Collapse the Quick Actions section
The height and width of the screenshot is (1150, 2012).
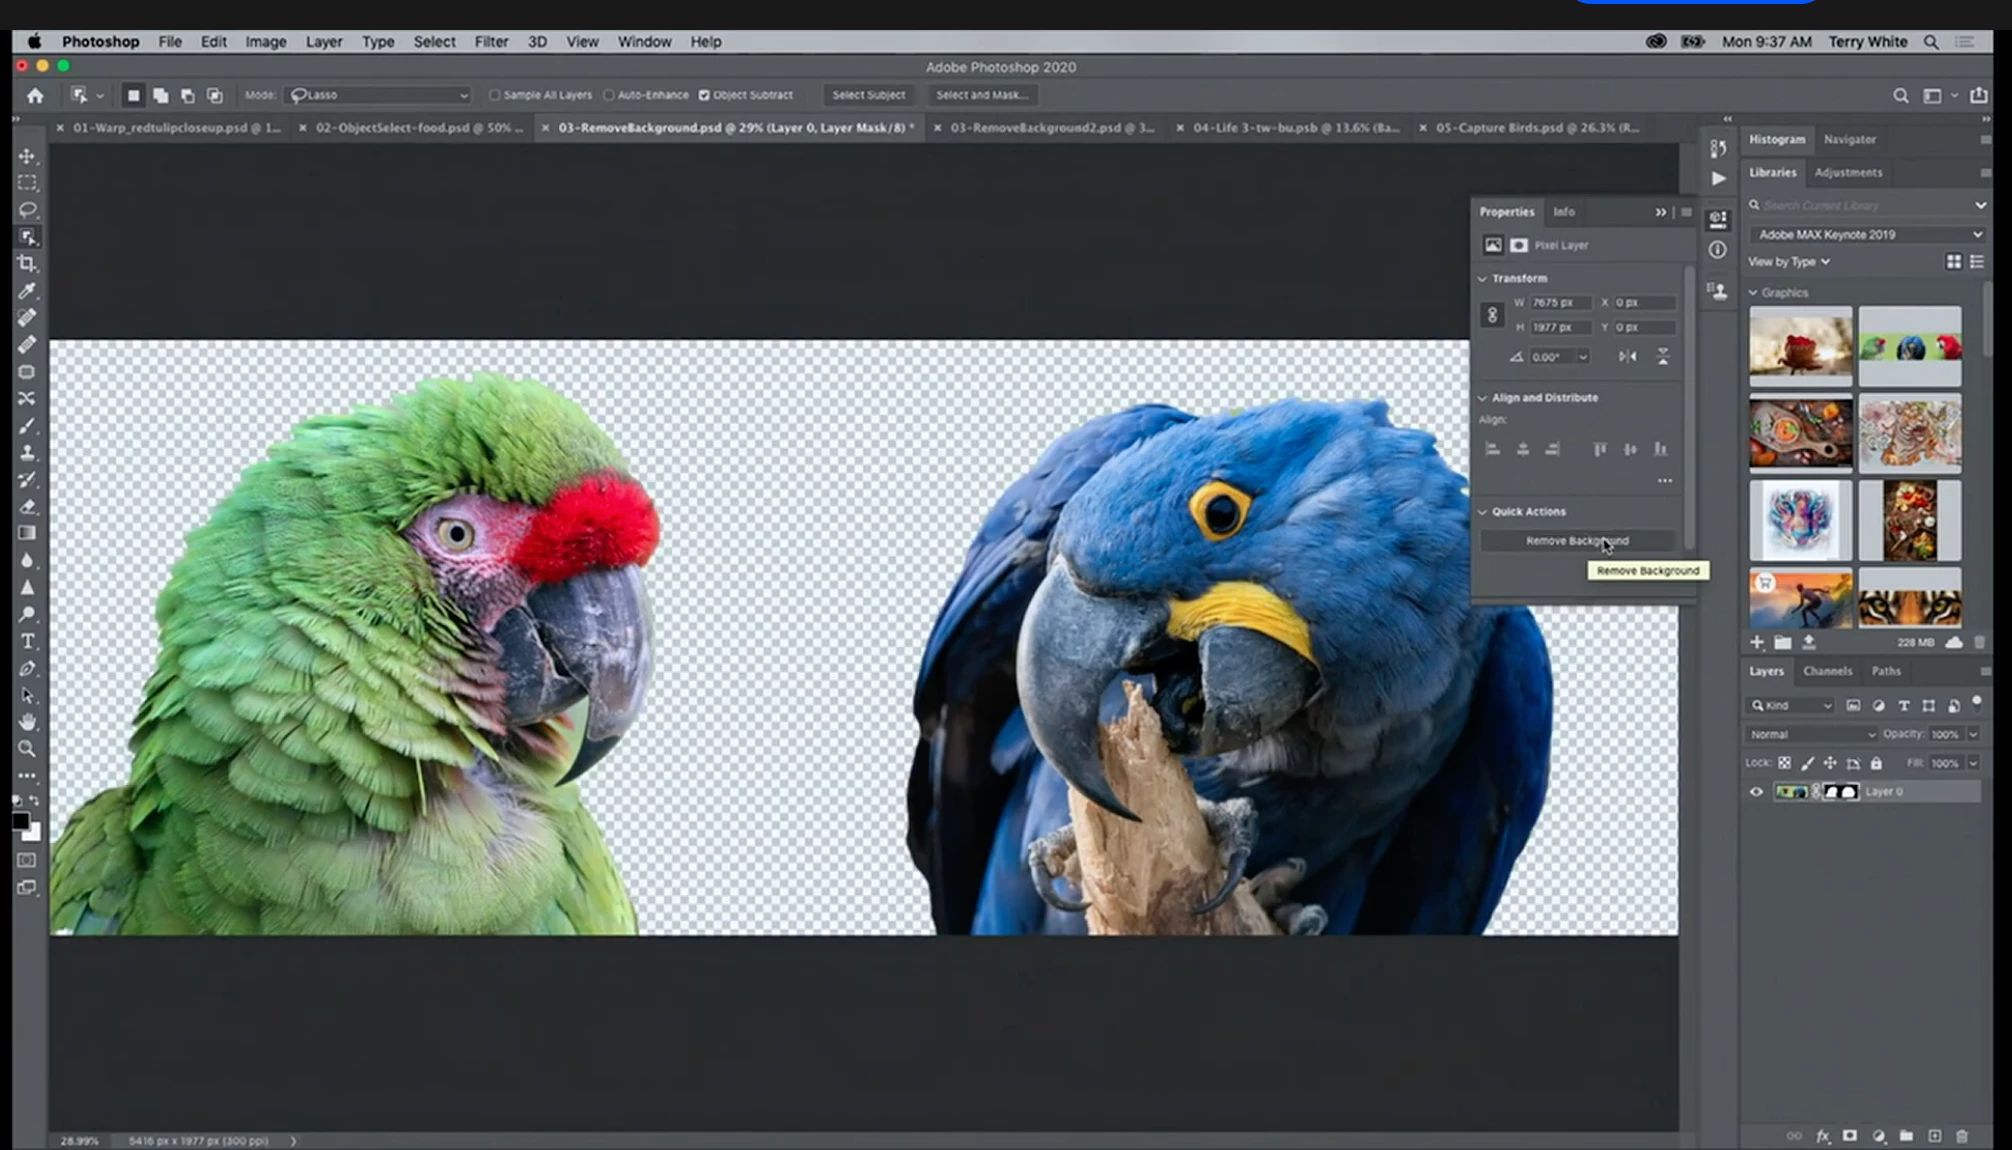pyautogui.click(x=1483, y=512)
